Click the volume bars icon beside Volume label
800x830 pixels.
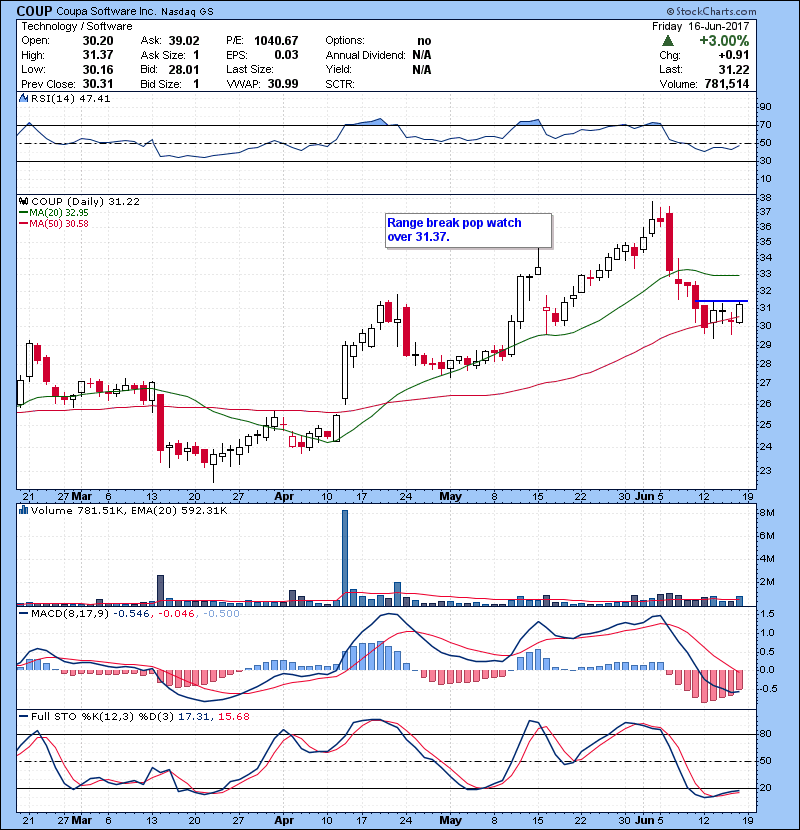coord(23,510)
